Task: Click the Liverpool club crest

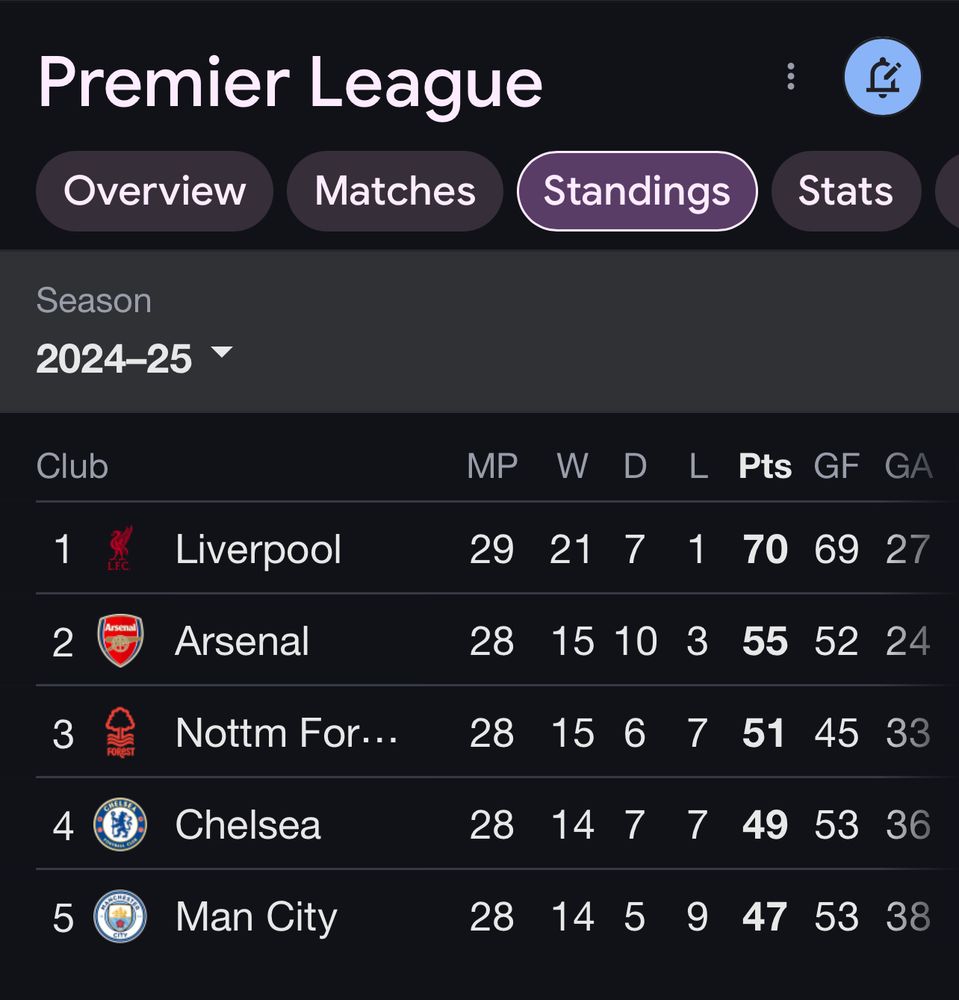Action: [x=120, y=549]
